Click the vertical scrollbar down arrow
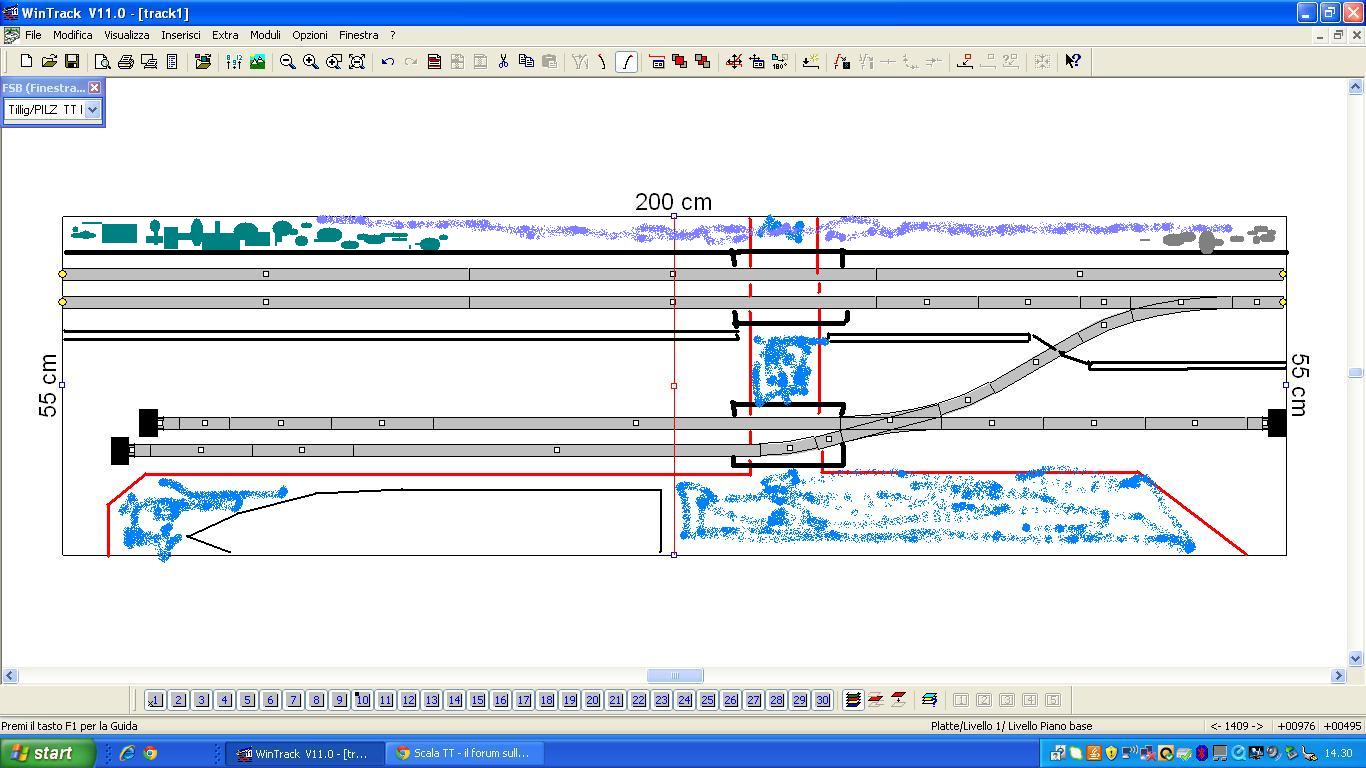Screen dimensions: 1366x768 pos(1356,659)
